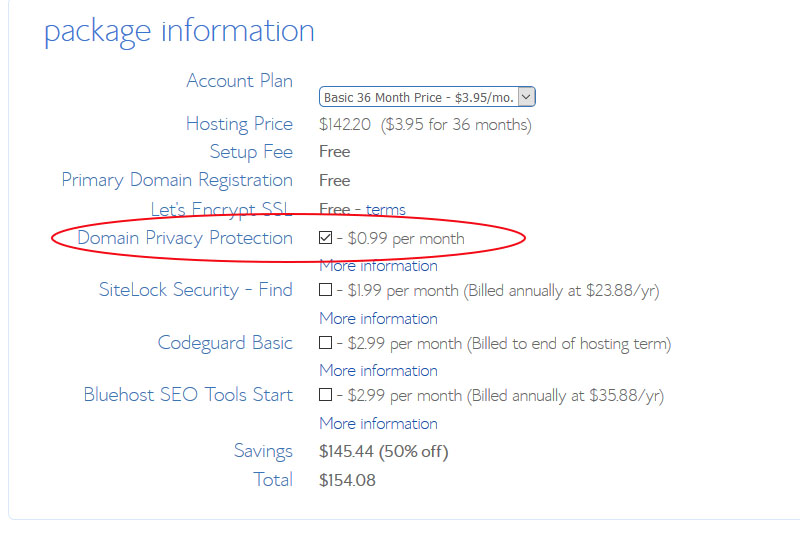Uncheck the Domain Privacy Protection checkbox

point(325,238)
